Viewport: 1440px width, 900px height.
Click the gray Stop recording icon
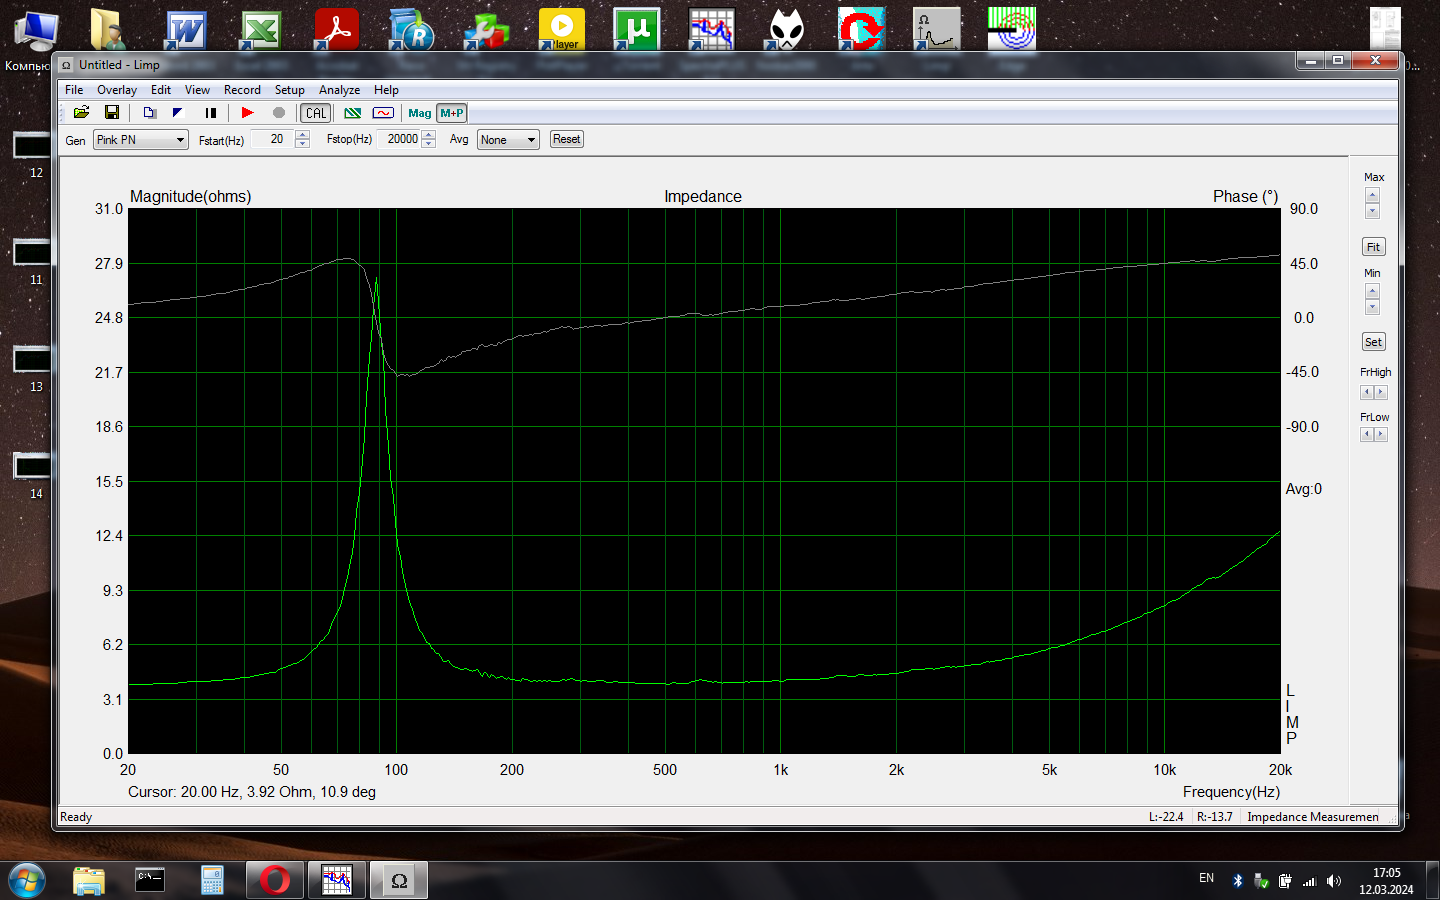[x=279, y=113]
